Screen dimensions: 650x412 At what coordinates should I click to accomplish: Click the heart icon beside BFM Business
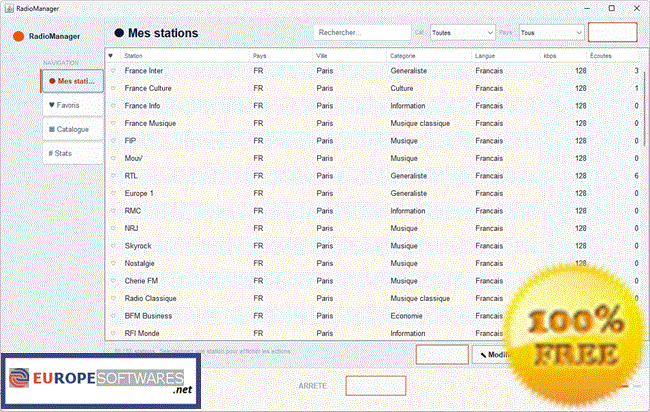pos(113,316)
